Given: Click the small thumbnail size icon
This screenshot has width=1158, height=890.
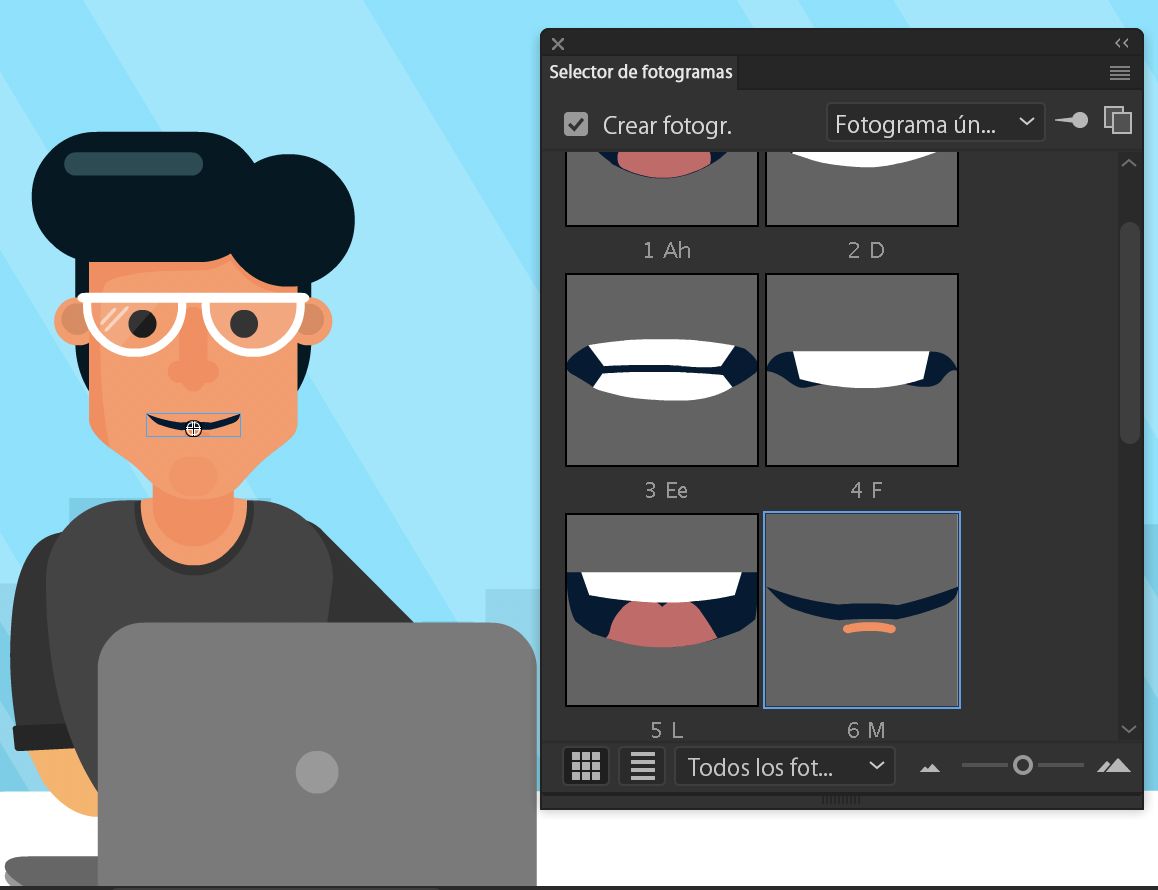Looking at the screenshot, I should [930, 767].
